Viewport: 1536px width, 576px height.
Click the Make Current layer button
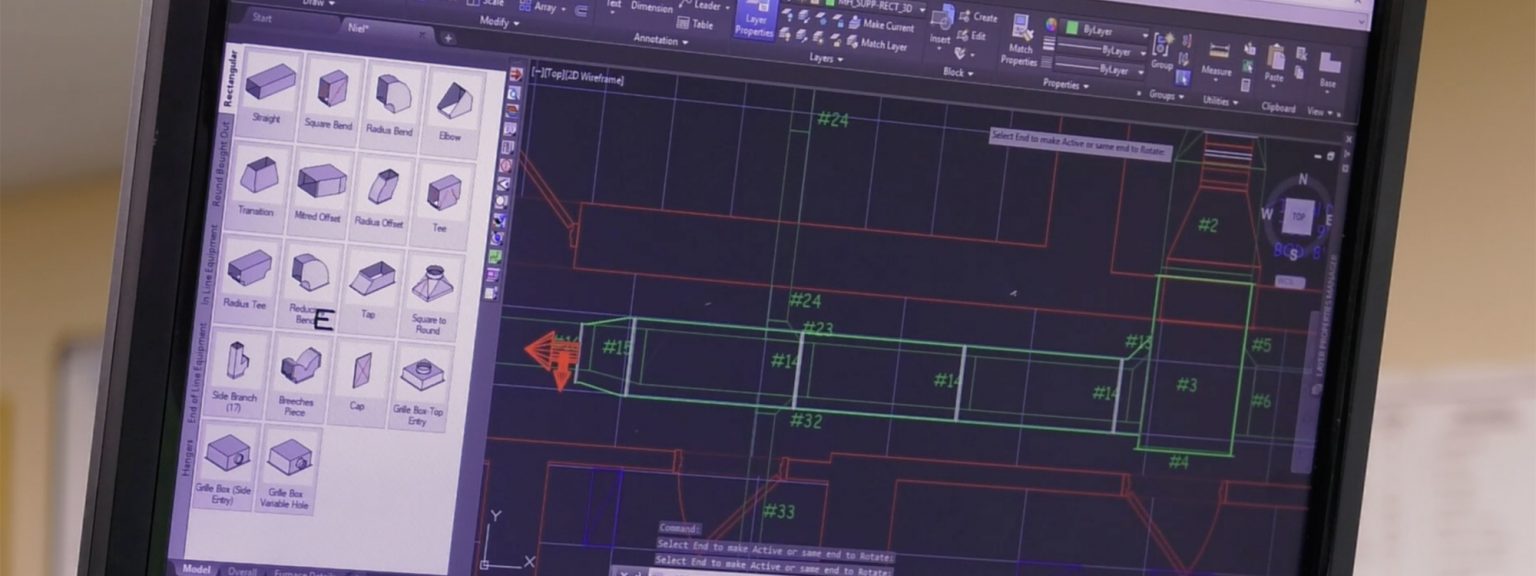pyautogui.click(x=885, y=27)
